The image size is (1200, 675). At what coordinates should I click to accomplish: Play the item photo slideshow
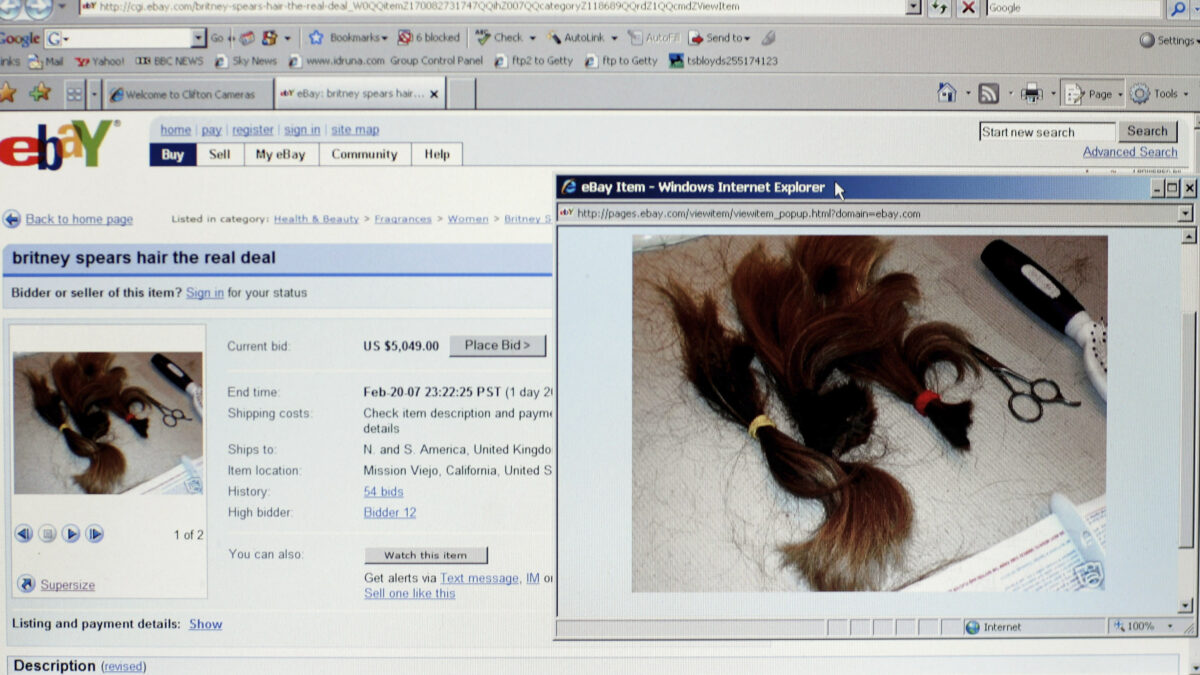(x=71, y=534)
